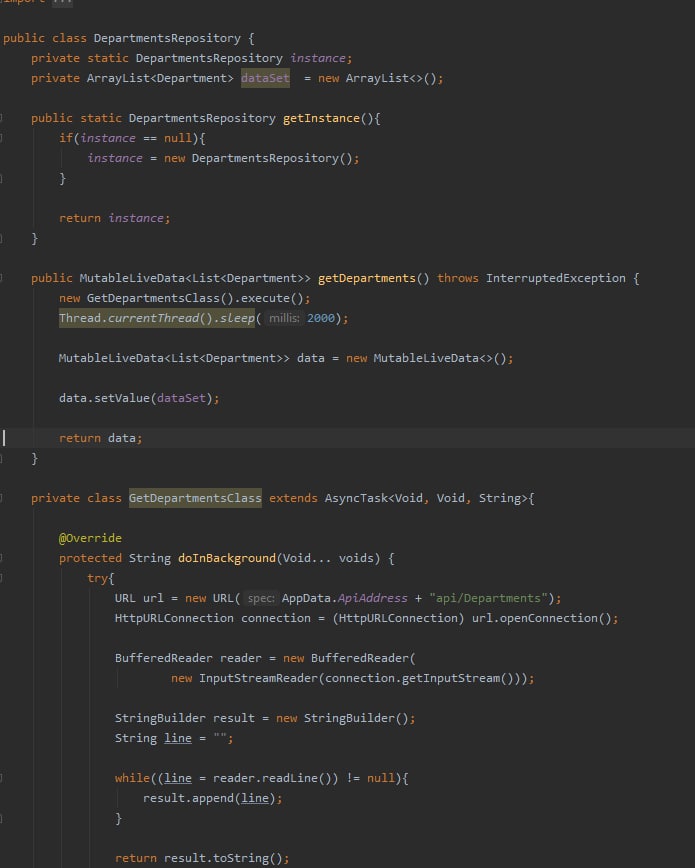695x868 pixels.
Task: Click the extends keyword
Action: (293, 498)
